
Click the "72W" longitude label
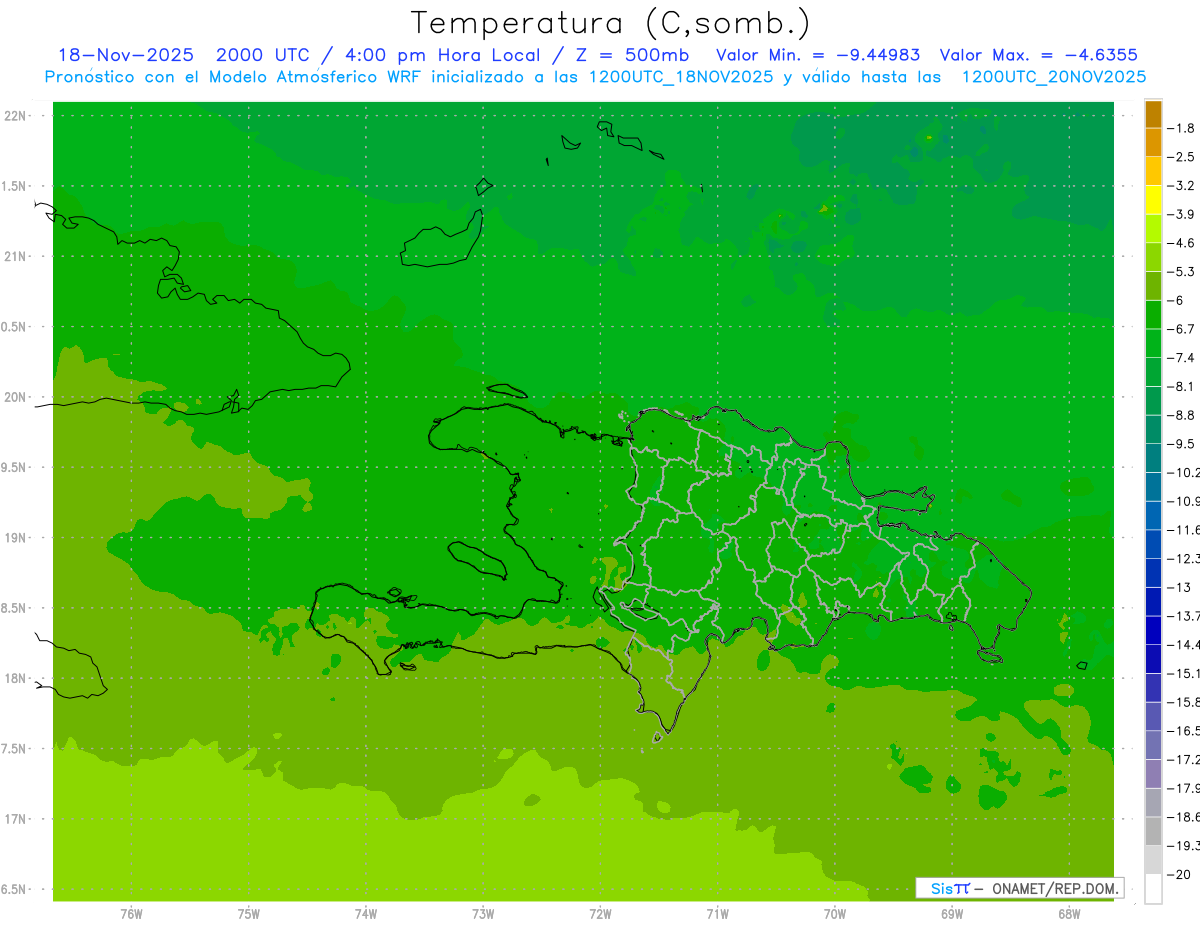pos(600,914)
